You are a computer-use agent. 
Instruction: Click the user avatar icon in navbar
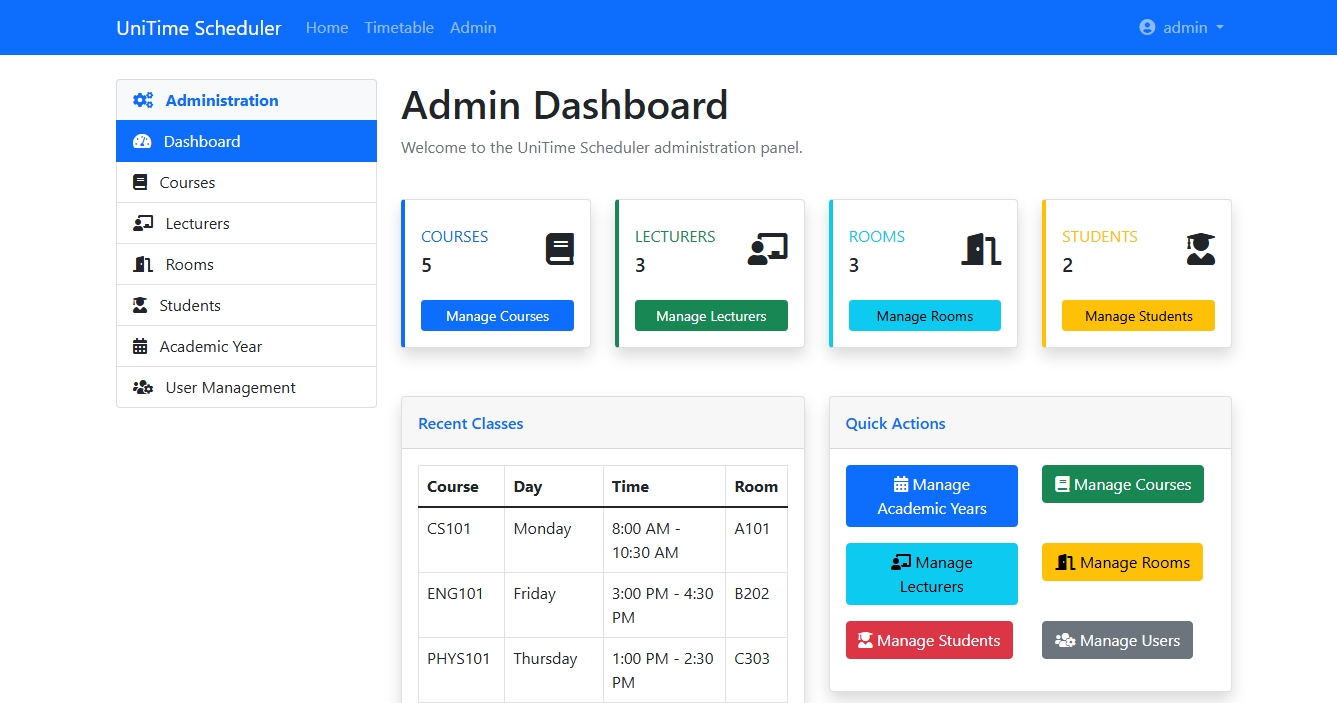(x=1146, y=27)
